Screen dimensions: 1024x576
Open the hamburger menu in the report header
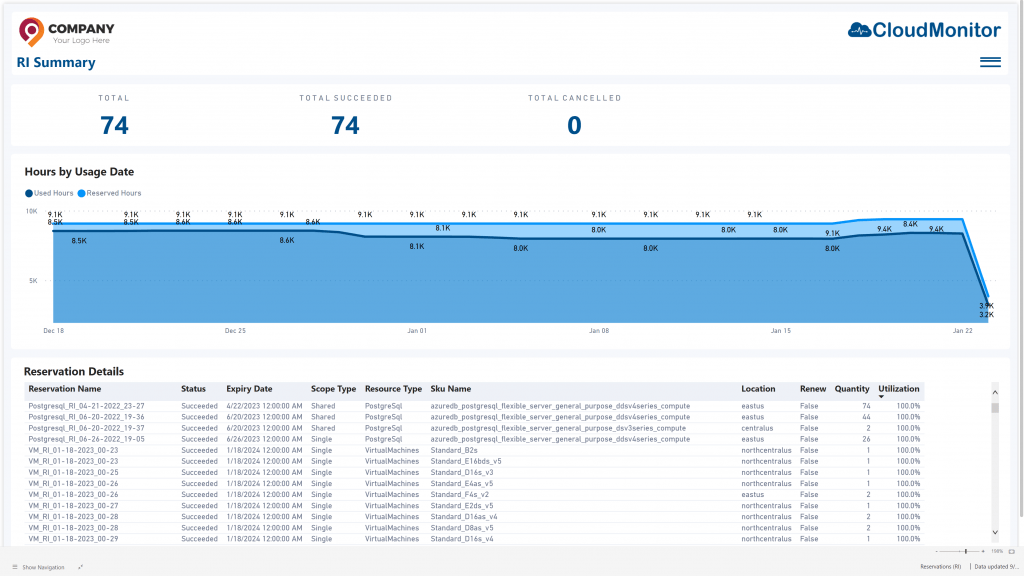(x=990, y=61)
